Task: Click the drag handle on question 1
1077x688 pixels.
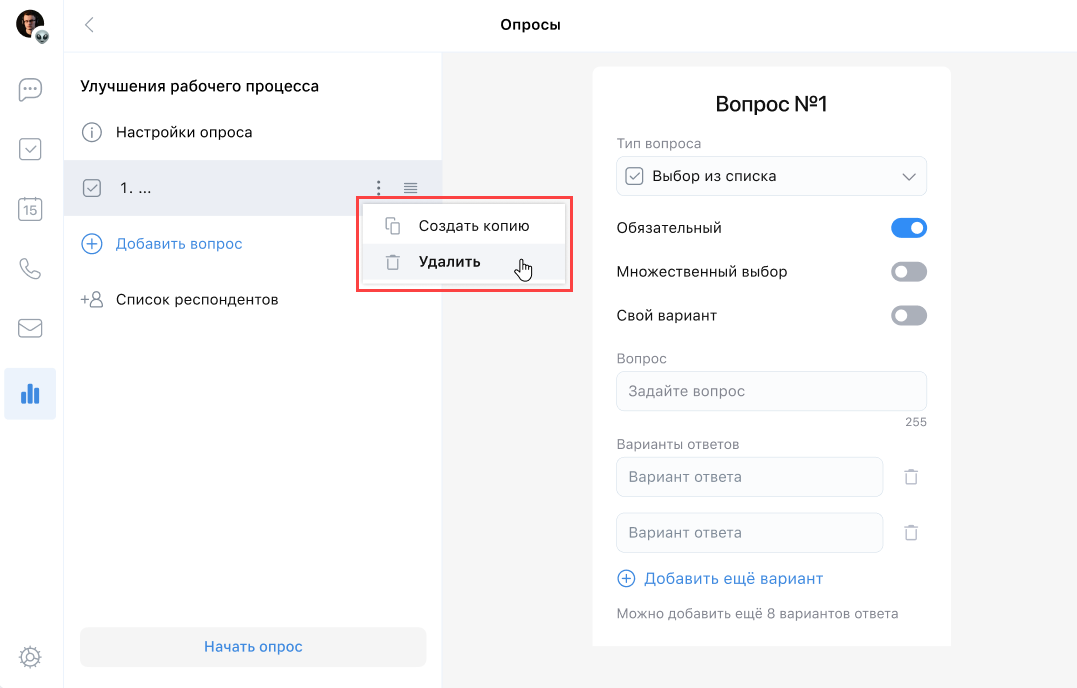Action: [x=410, y=187]
